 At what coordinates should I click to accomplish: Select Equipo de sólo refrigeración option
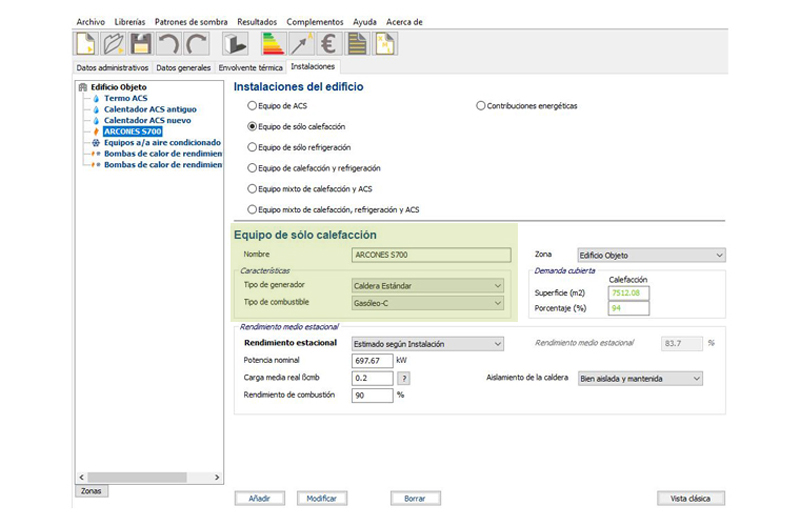[252, 147]
